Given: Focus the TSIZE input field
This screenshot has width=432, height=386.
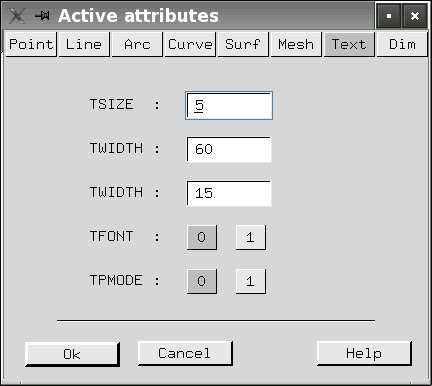Looking at the screenshot, I should point(229,105).
